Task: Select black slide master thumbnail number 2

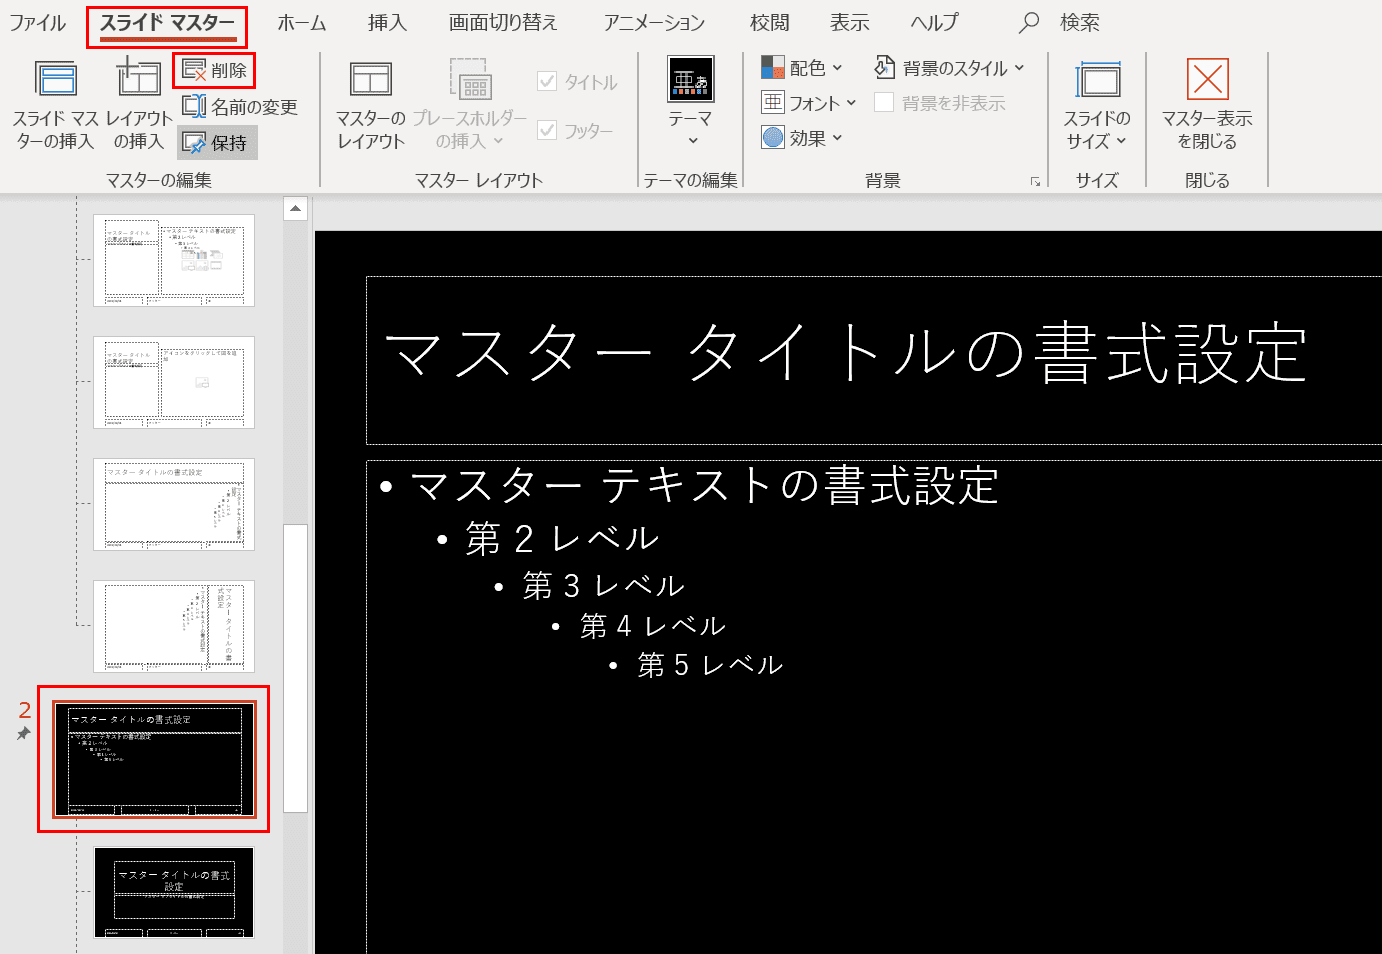Action: pyautogui.click(x=154, y=759)
